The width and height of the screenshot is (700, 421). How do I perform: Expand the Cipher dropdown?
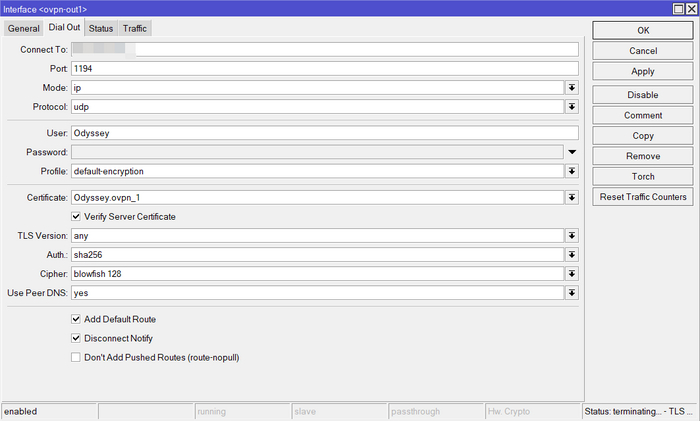[572, 274]
